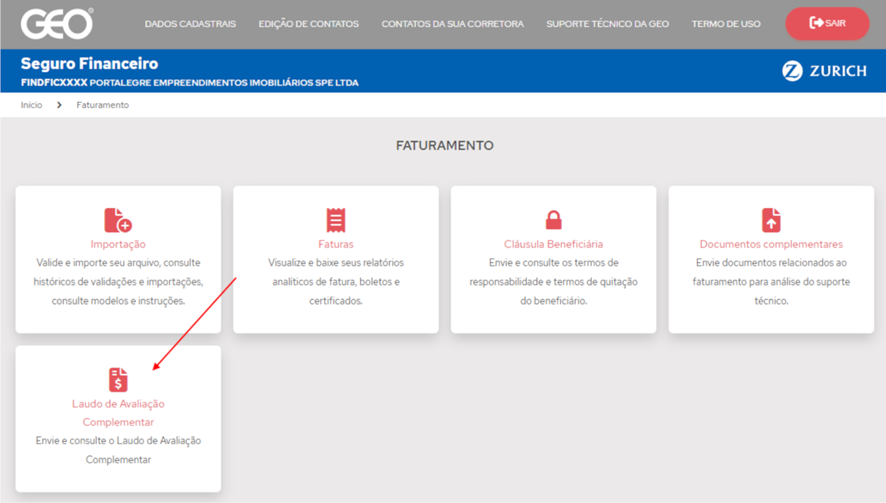Click the Cláusula Beneficiária description text

coord(554,281)
